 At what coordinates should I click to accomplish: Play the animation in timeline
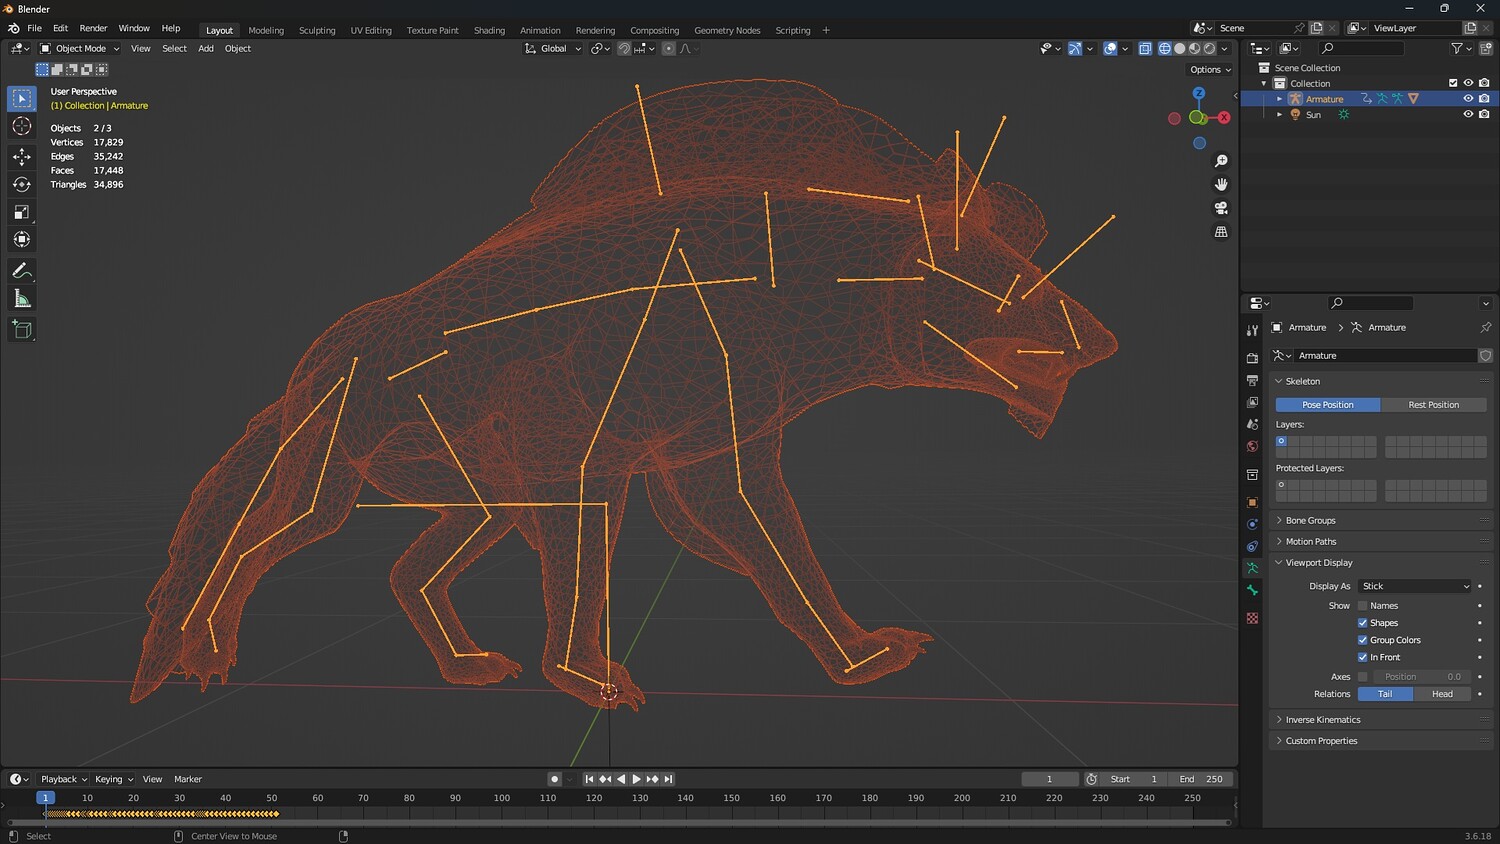[x=636, y=779]
